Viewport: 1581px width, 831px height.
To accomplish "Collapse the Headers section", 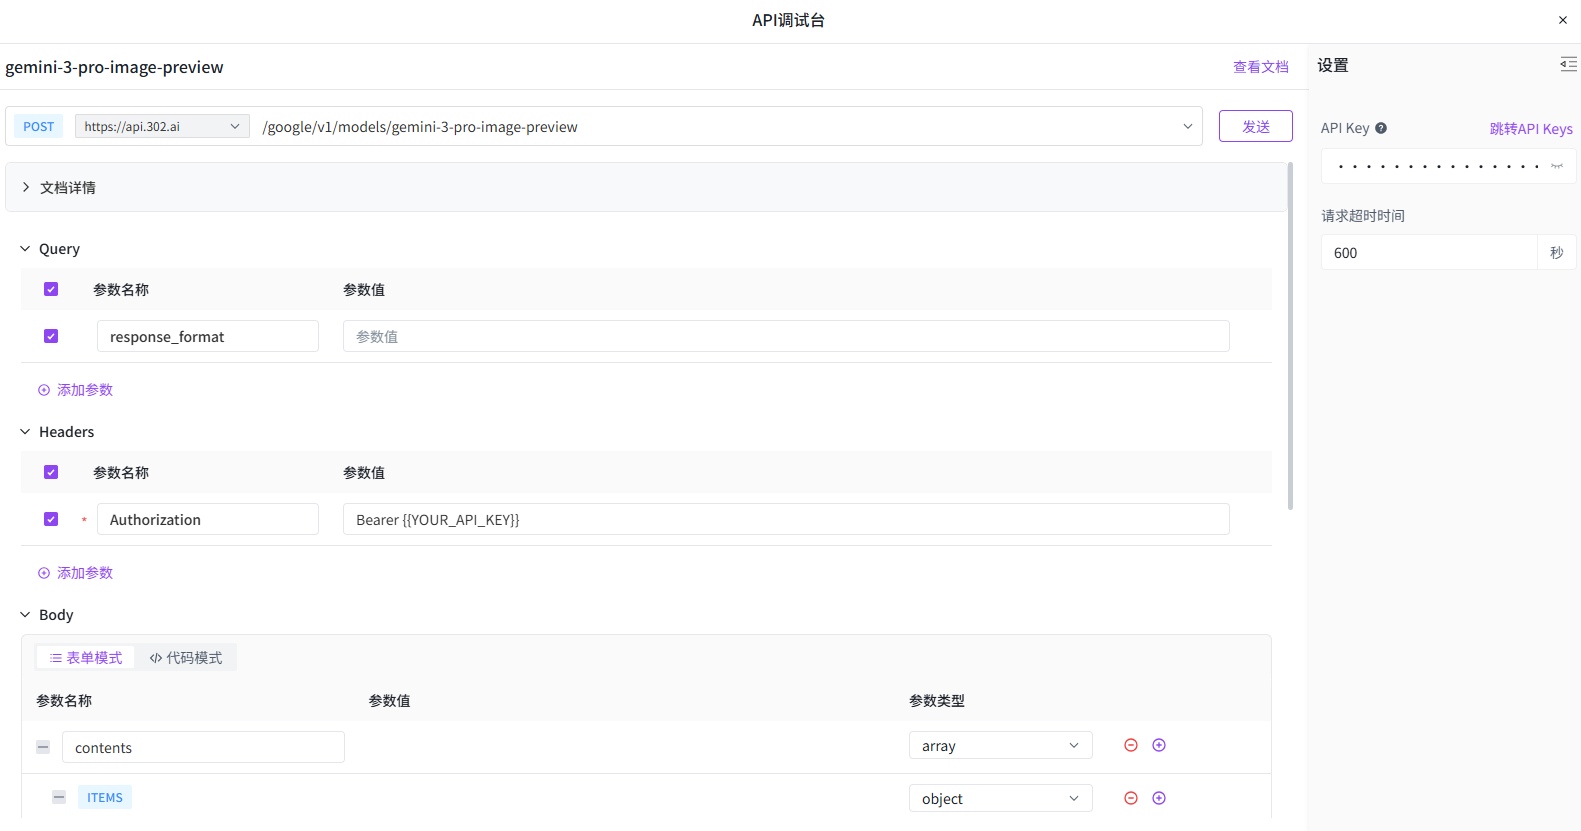I will (25, 432).
